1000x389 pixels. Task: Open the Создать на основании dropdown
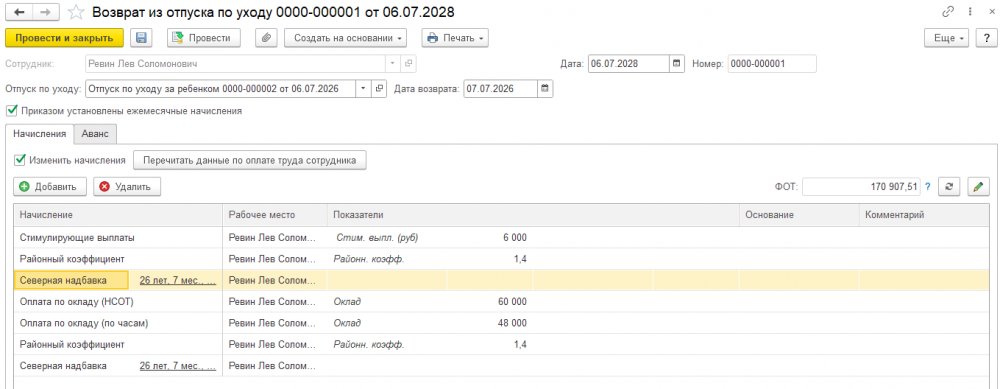tap(346, 38)
